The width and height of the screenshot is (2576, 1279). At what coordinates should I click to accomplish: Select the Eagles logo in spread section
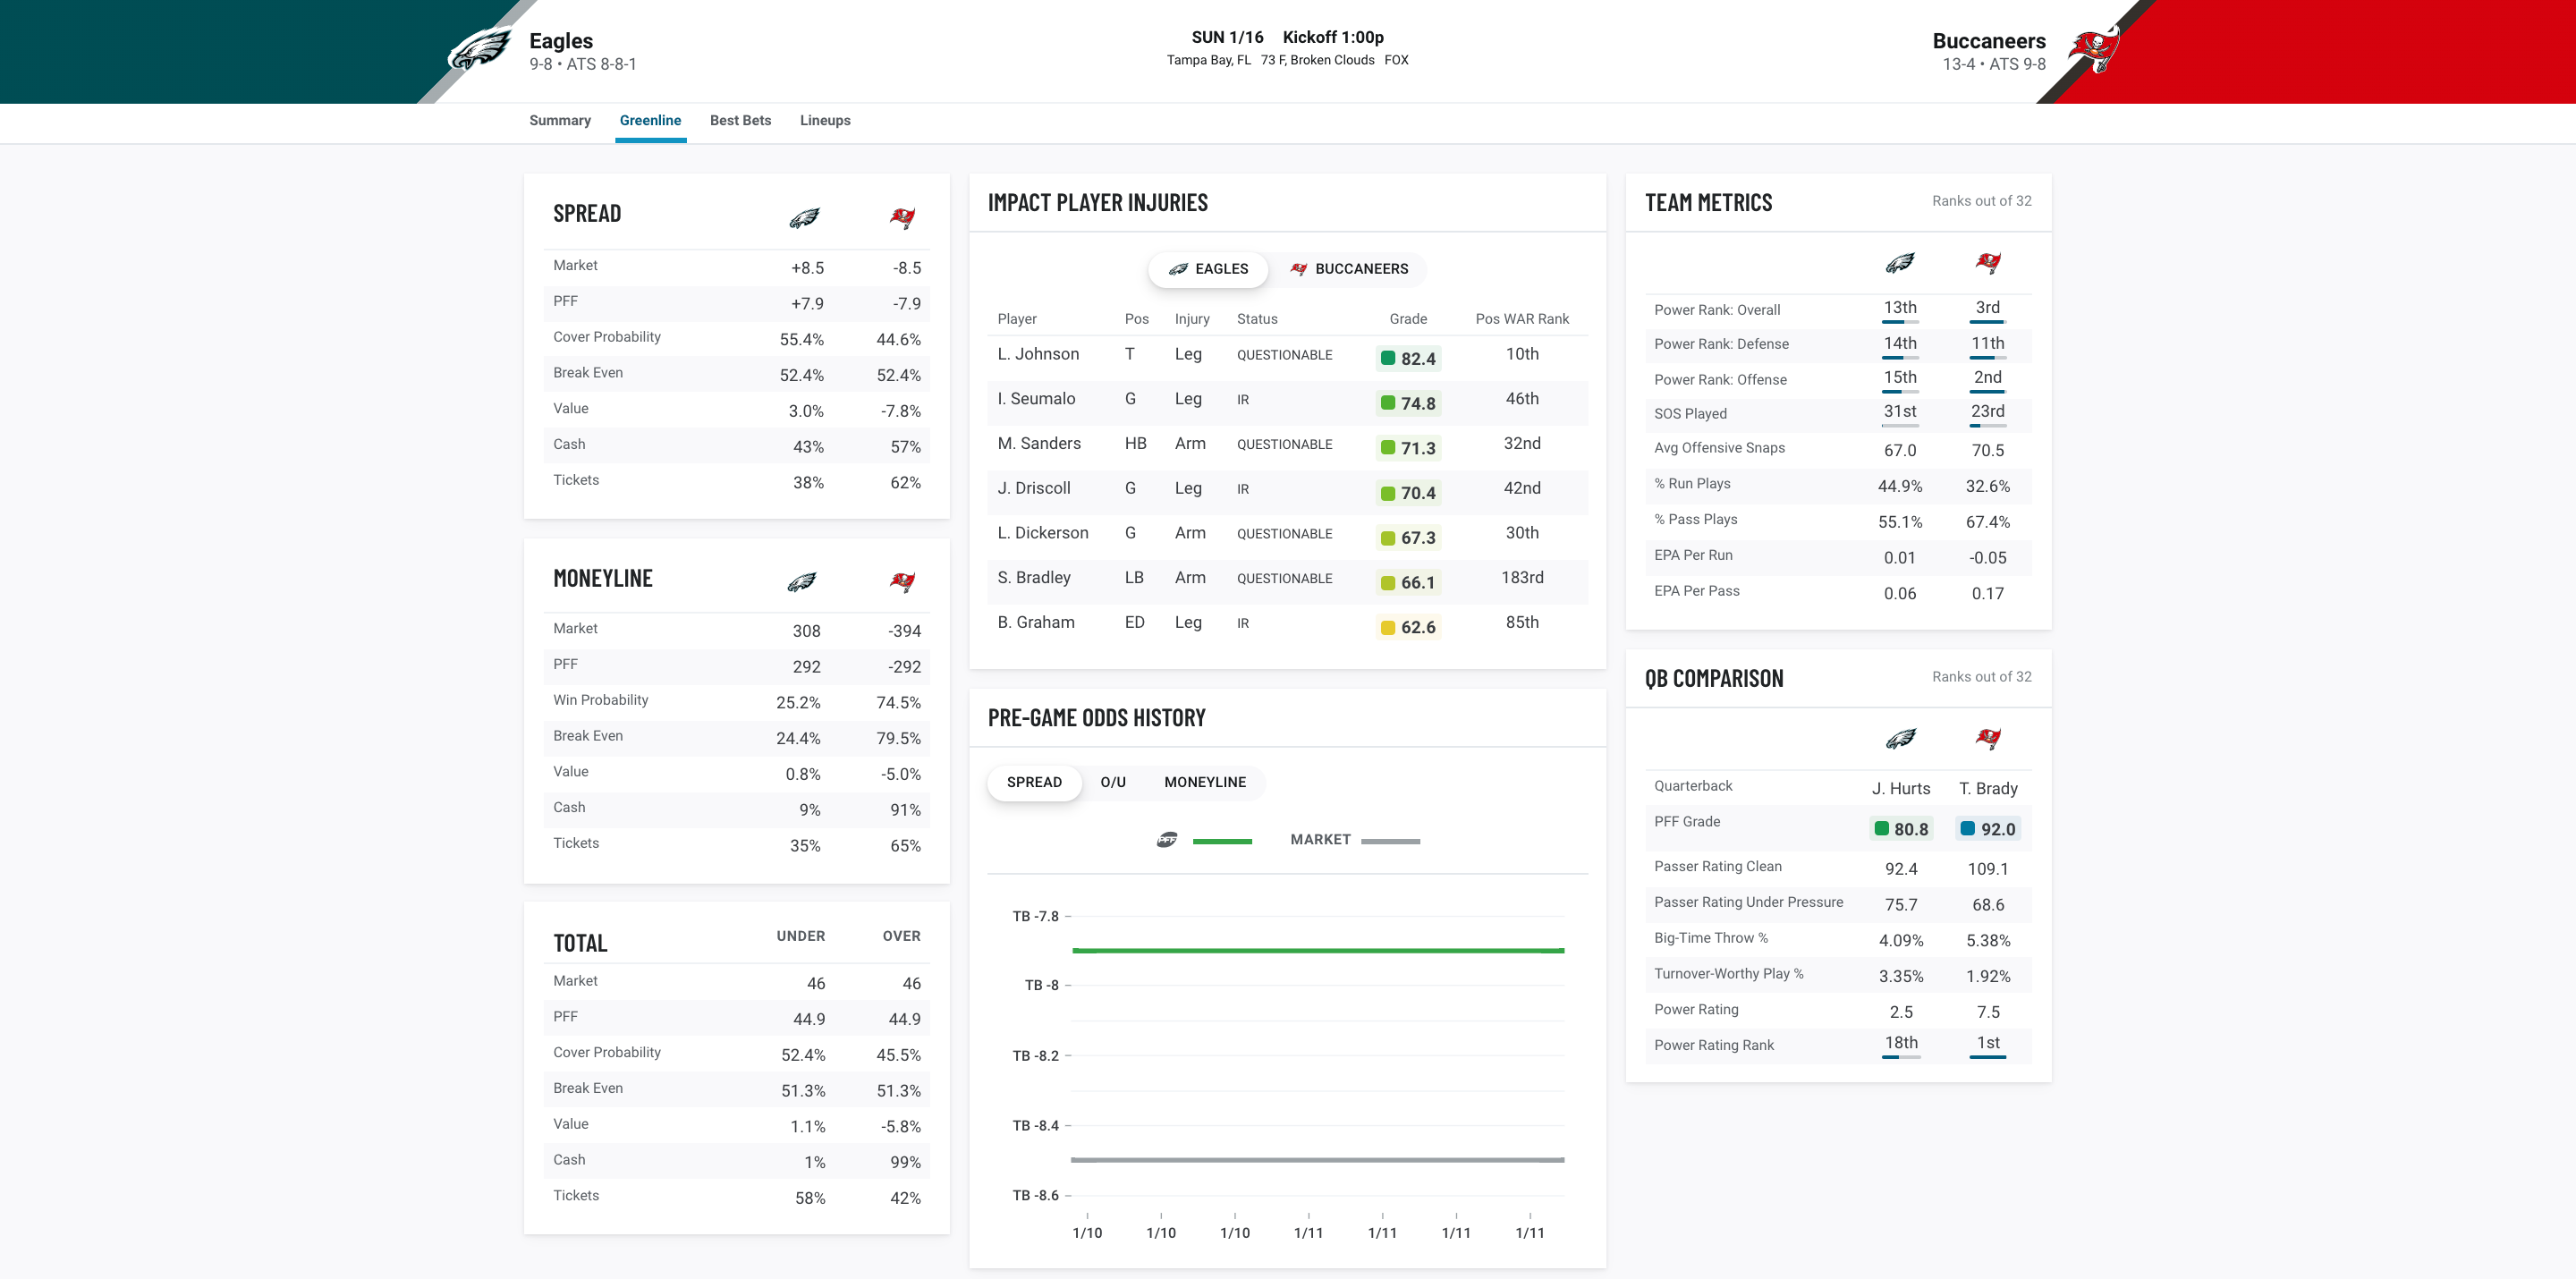pyautogui.click(x=803, y=216)
